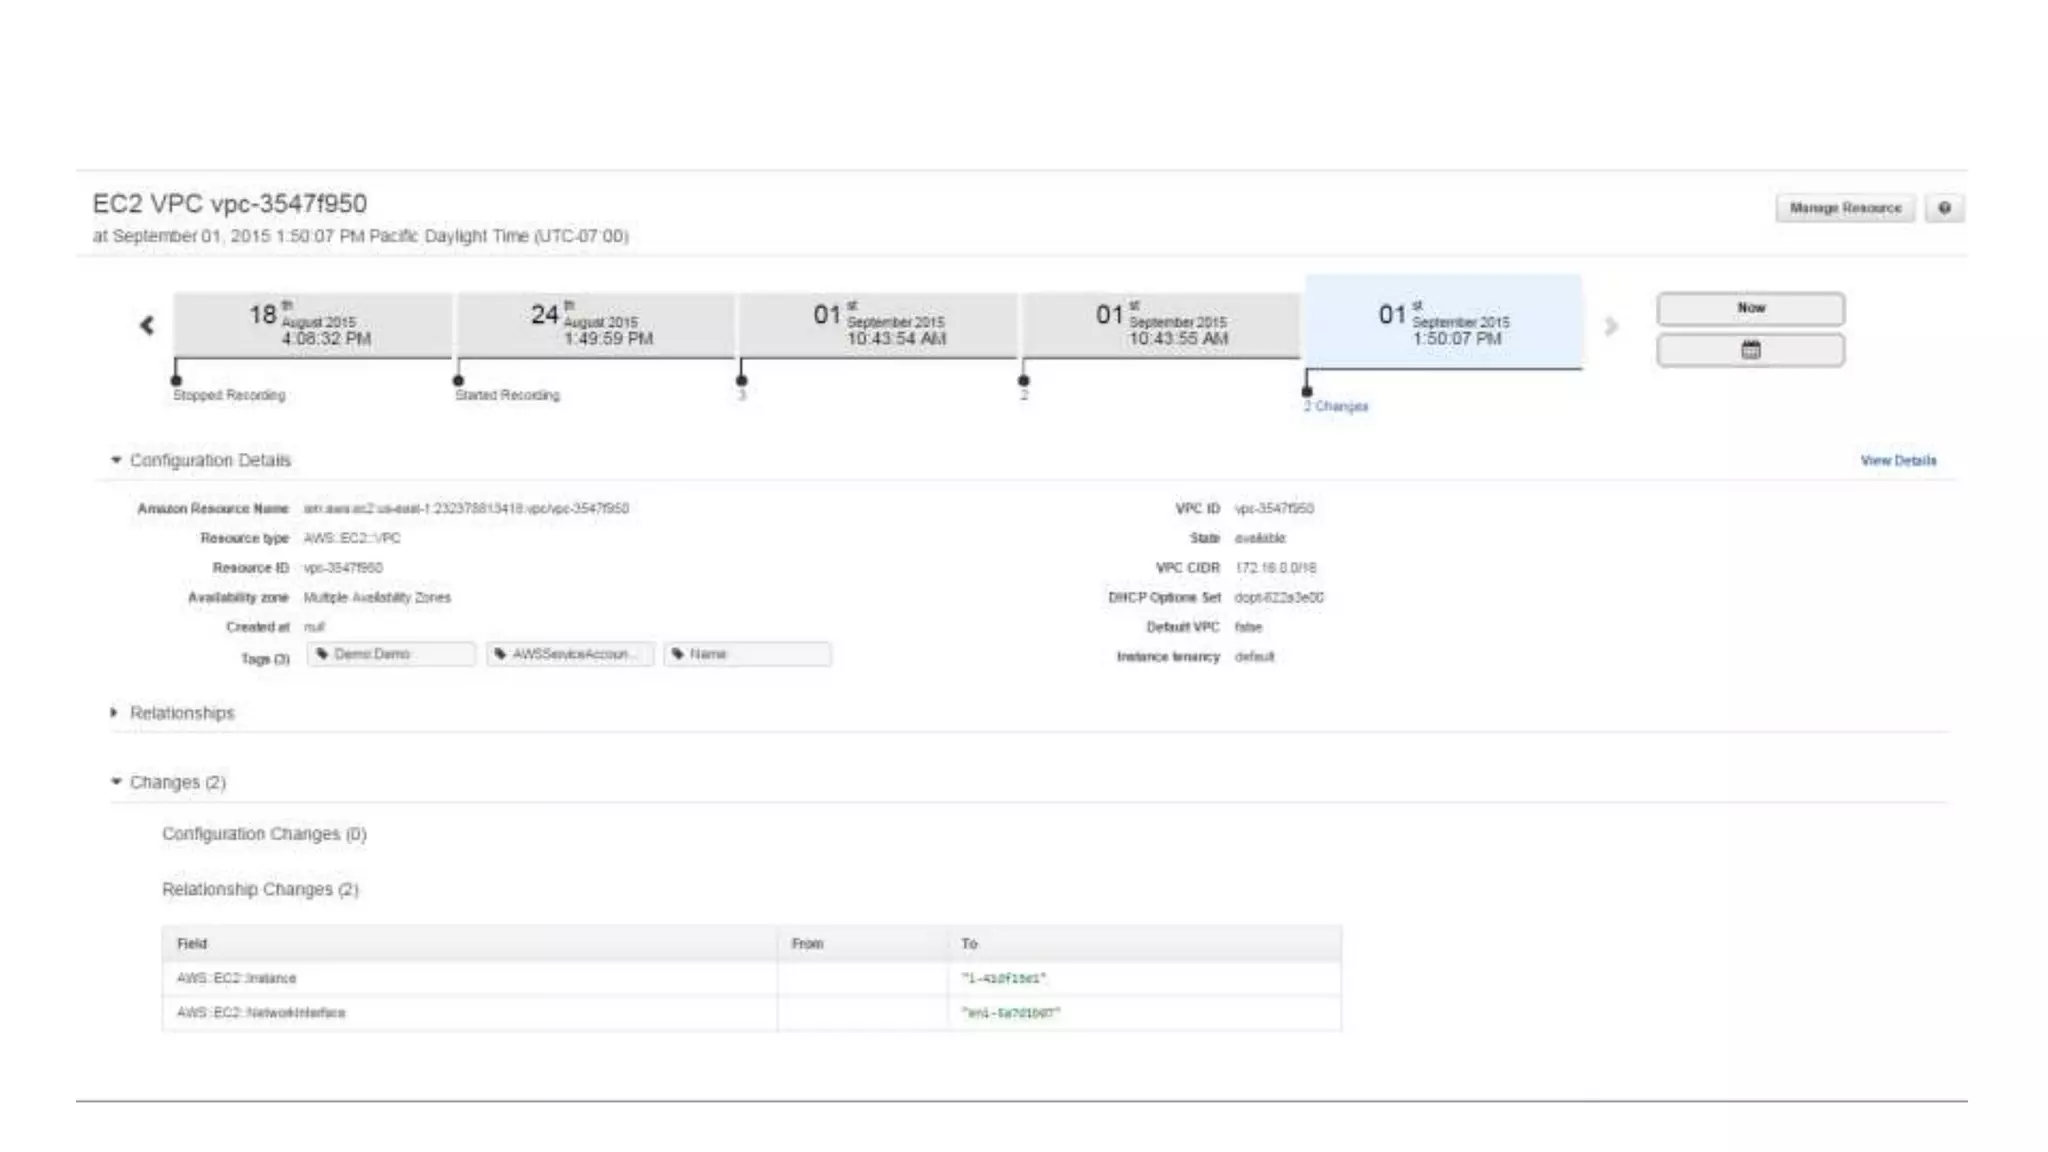Image resolution: width=2048 pixels, height=1152 pixels.
Task: Click the Demo:Demo tag
Action: [x=391, y=654]
